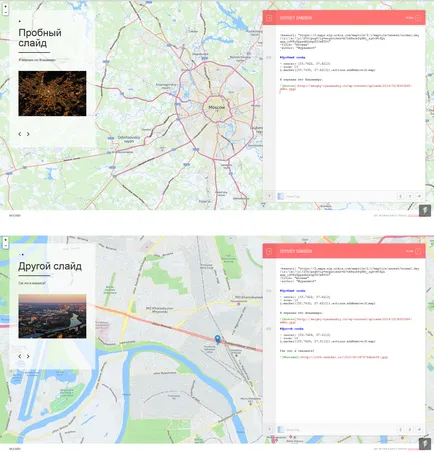Image resolution: width=434 pixels, height=453 pixels.
Task: Zoom in on the Moscow overview map
Action: (5, 6)
